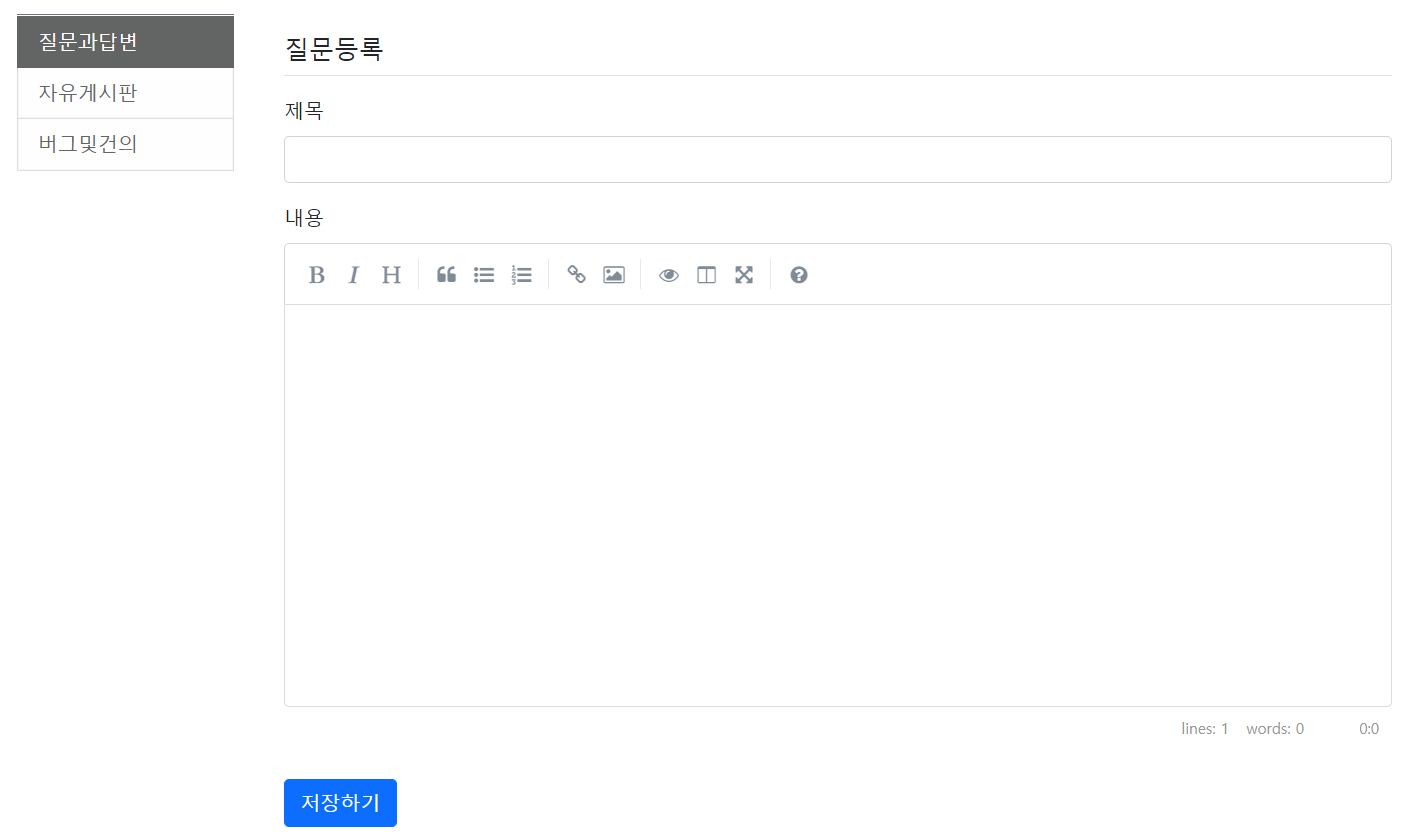Go to the 자유게시판 board
Viewport: 1422px width, 838px height.
pyautogui.click(x=126, y=93)
